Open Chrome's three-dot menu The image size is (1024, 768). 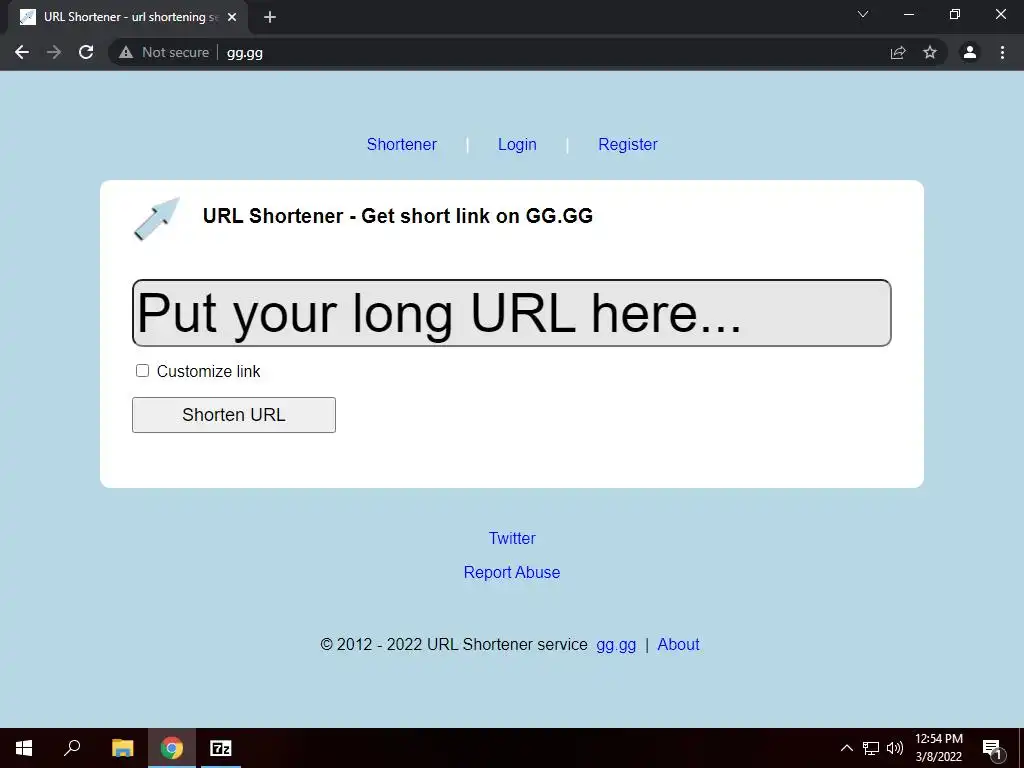[x=1002, y=52]
